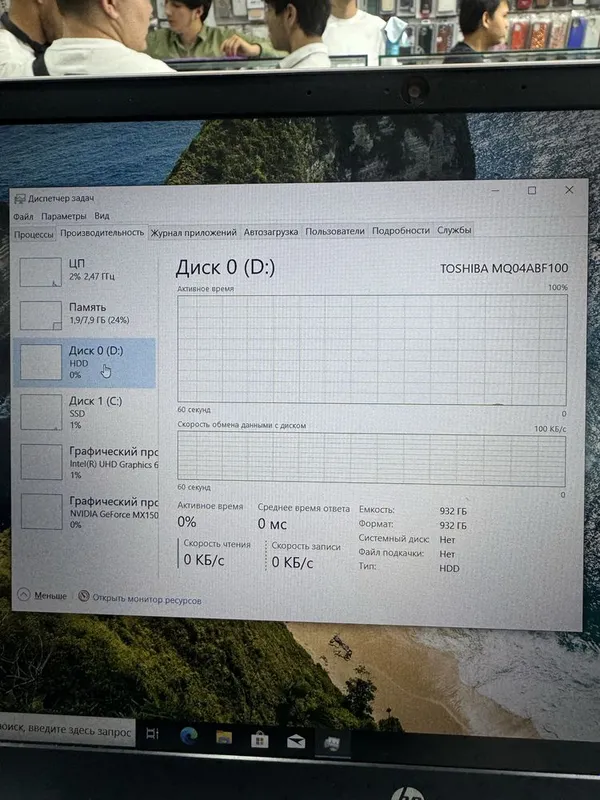This screenshot has height=800, width=600.
Task: Switch to the Процессы tab
Action: (34, 234)
